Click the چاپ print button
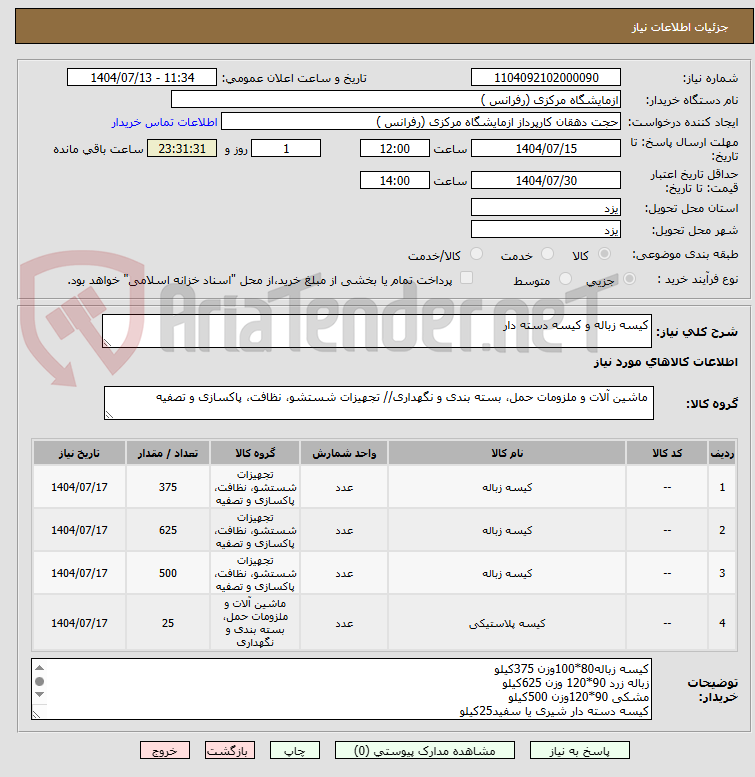 (x=295, y=750)
